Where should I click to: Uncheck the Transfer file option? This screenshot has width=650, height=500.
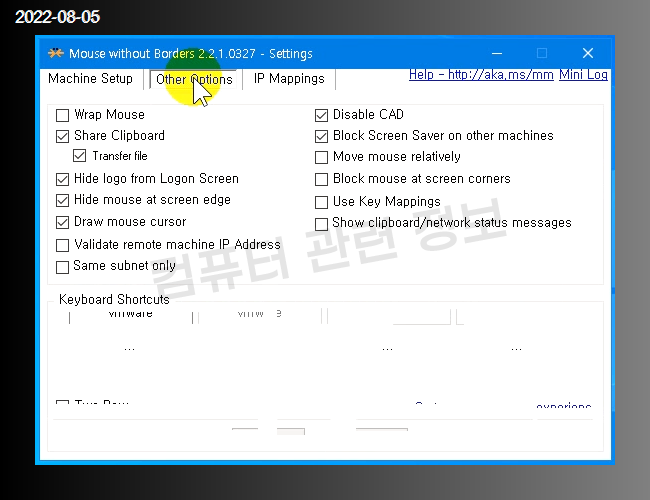tap(80, 156)
